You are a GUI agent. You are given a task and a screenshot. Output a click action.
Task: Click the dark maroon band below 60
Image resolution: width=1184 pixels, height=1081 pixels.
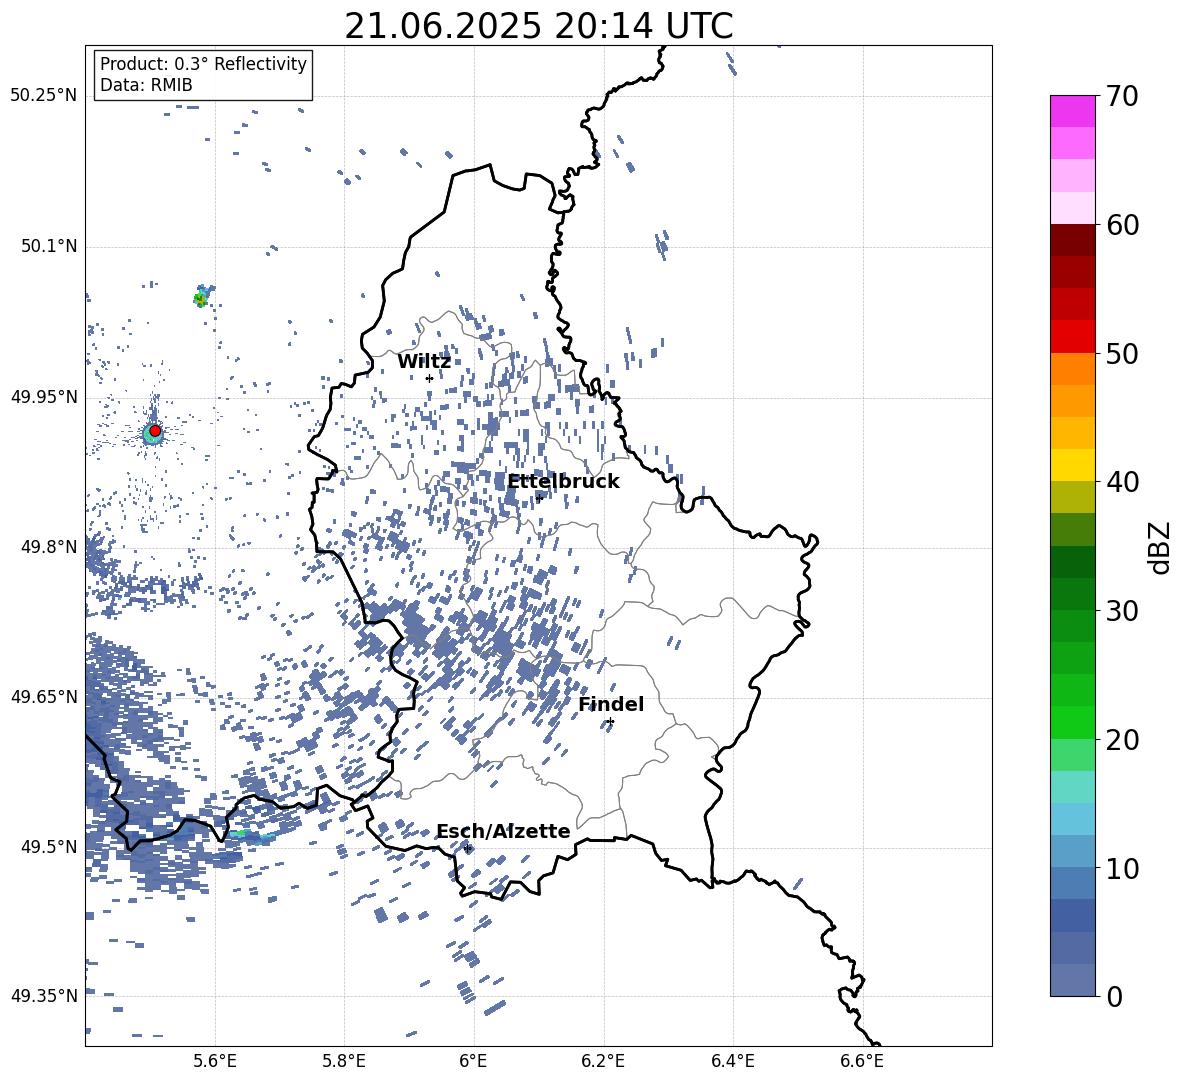coord(1072,240)
